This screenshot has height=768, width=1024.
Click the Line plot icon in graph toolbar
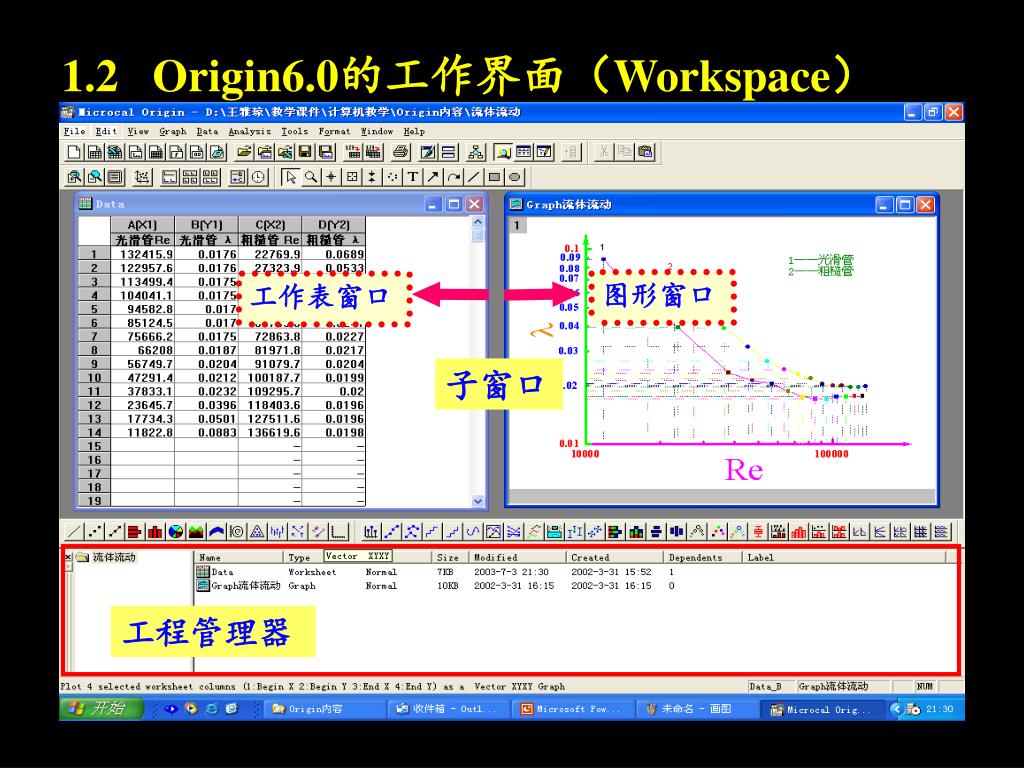pyautogui.click(x=74, y=532)
